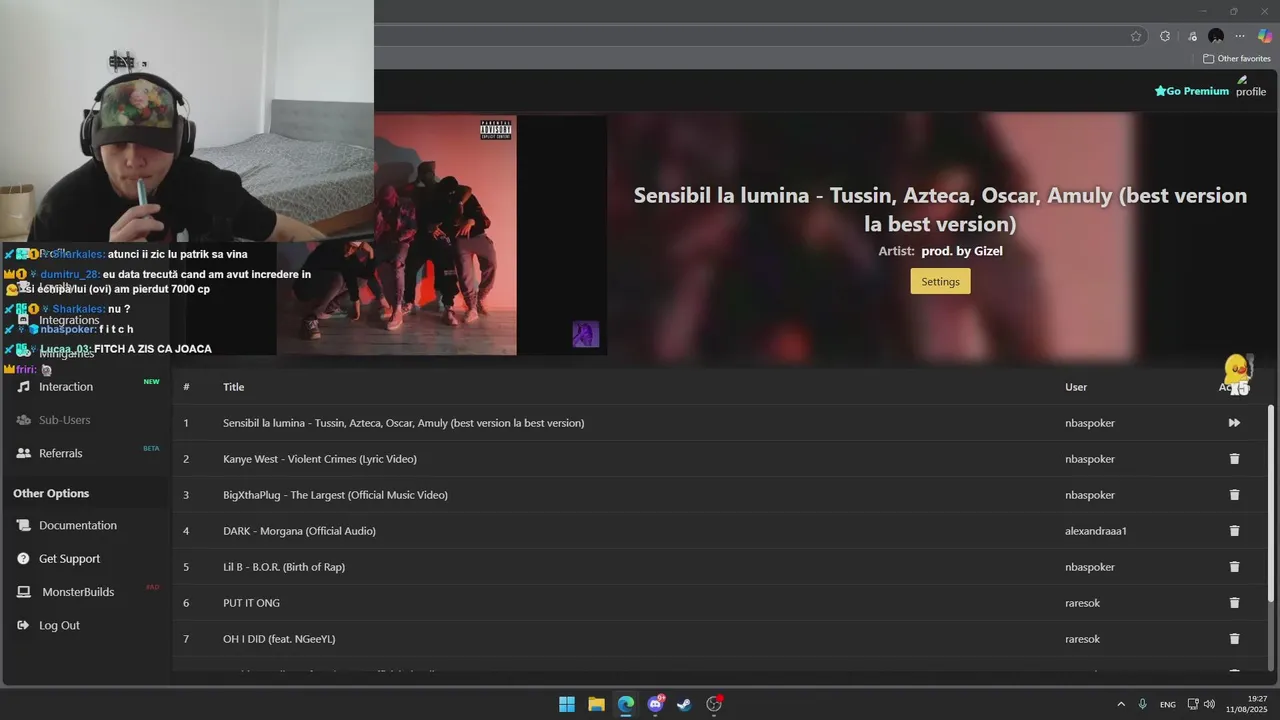Open Documentation in the sidebar
Image resolution: width=1280 pixels, height=720 pixels.
78,525
